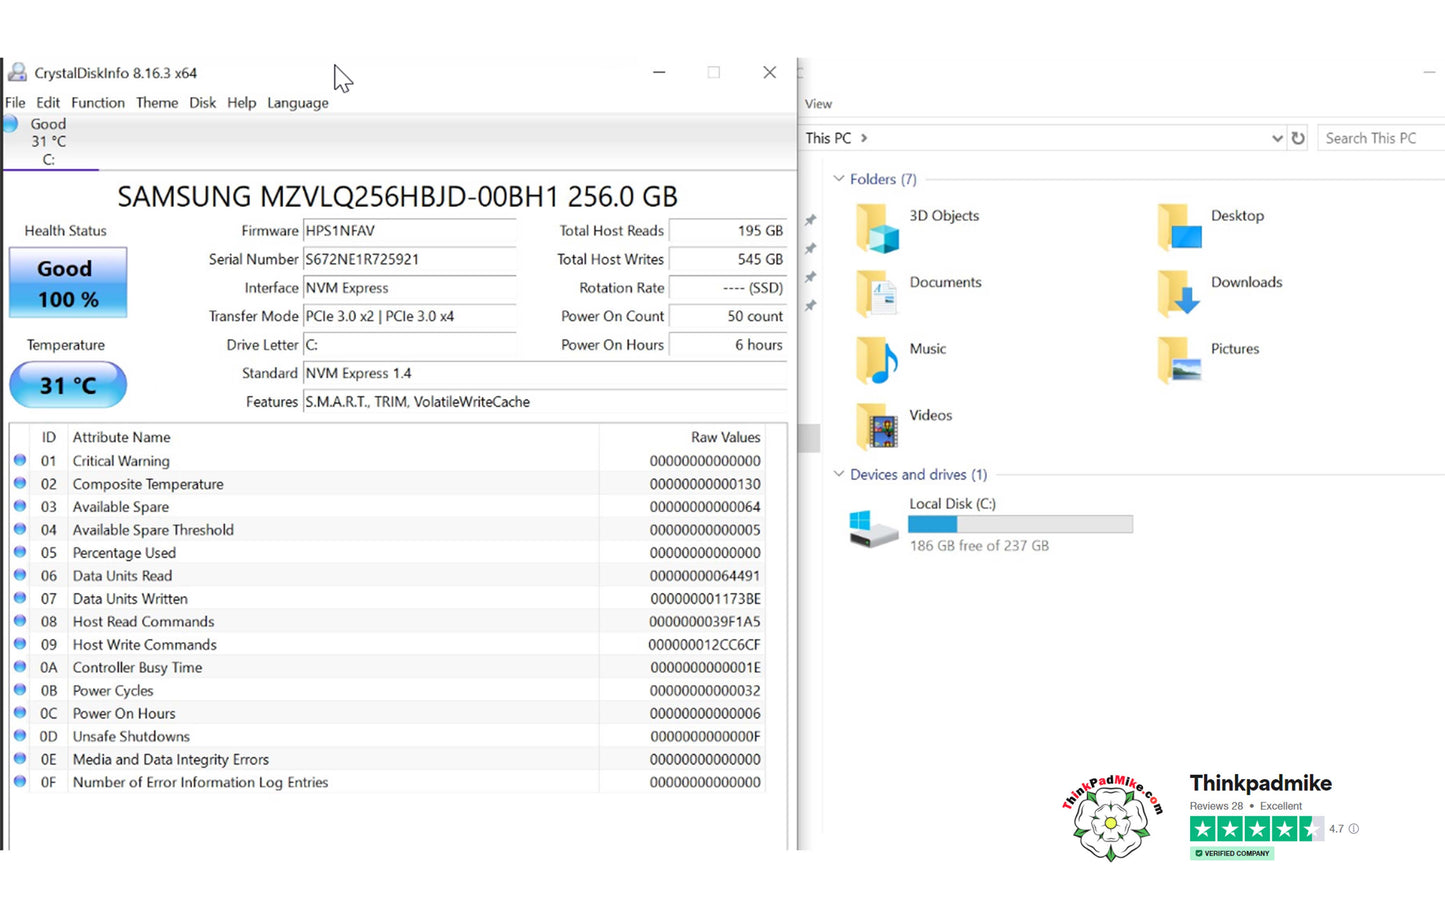Open the Function menu
1445x908 pixels.
point(98,103)
